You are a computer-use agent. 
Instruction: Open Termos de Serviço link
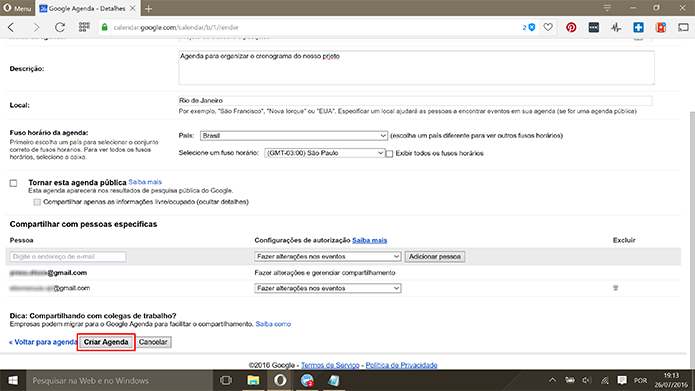[330, 365]
